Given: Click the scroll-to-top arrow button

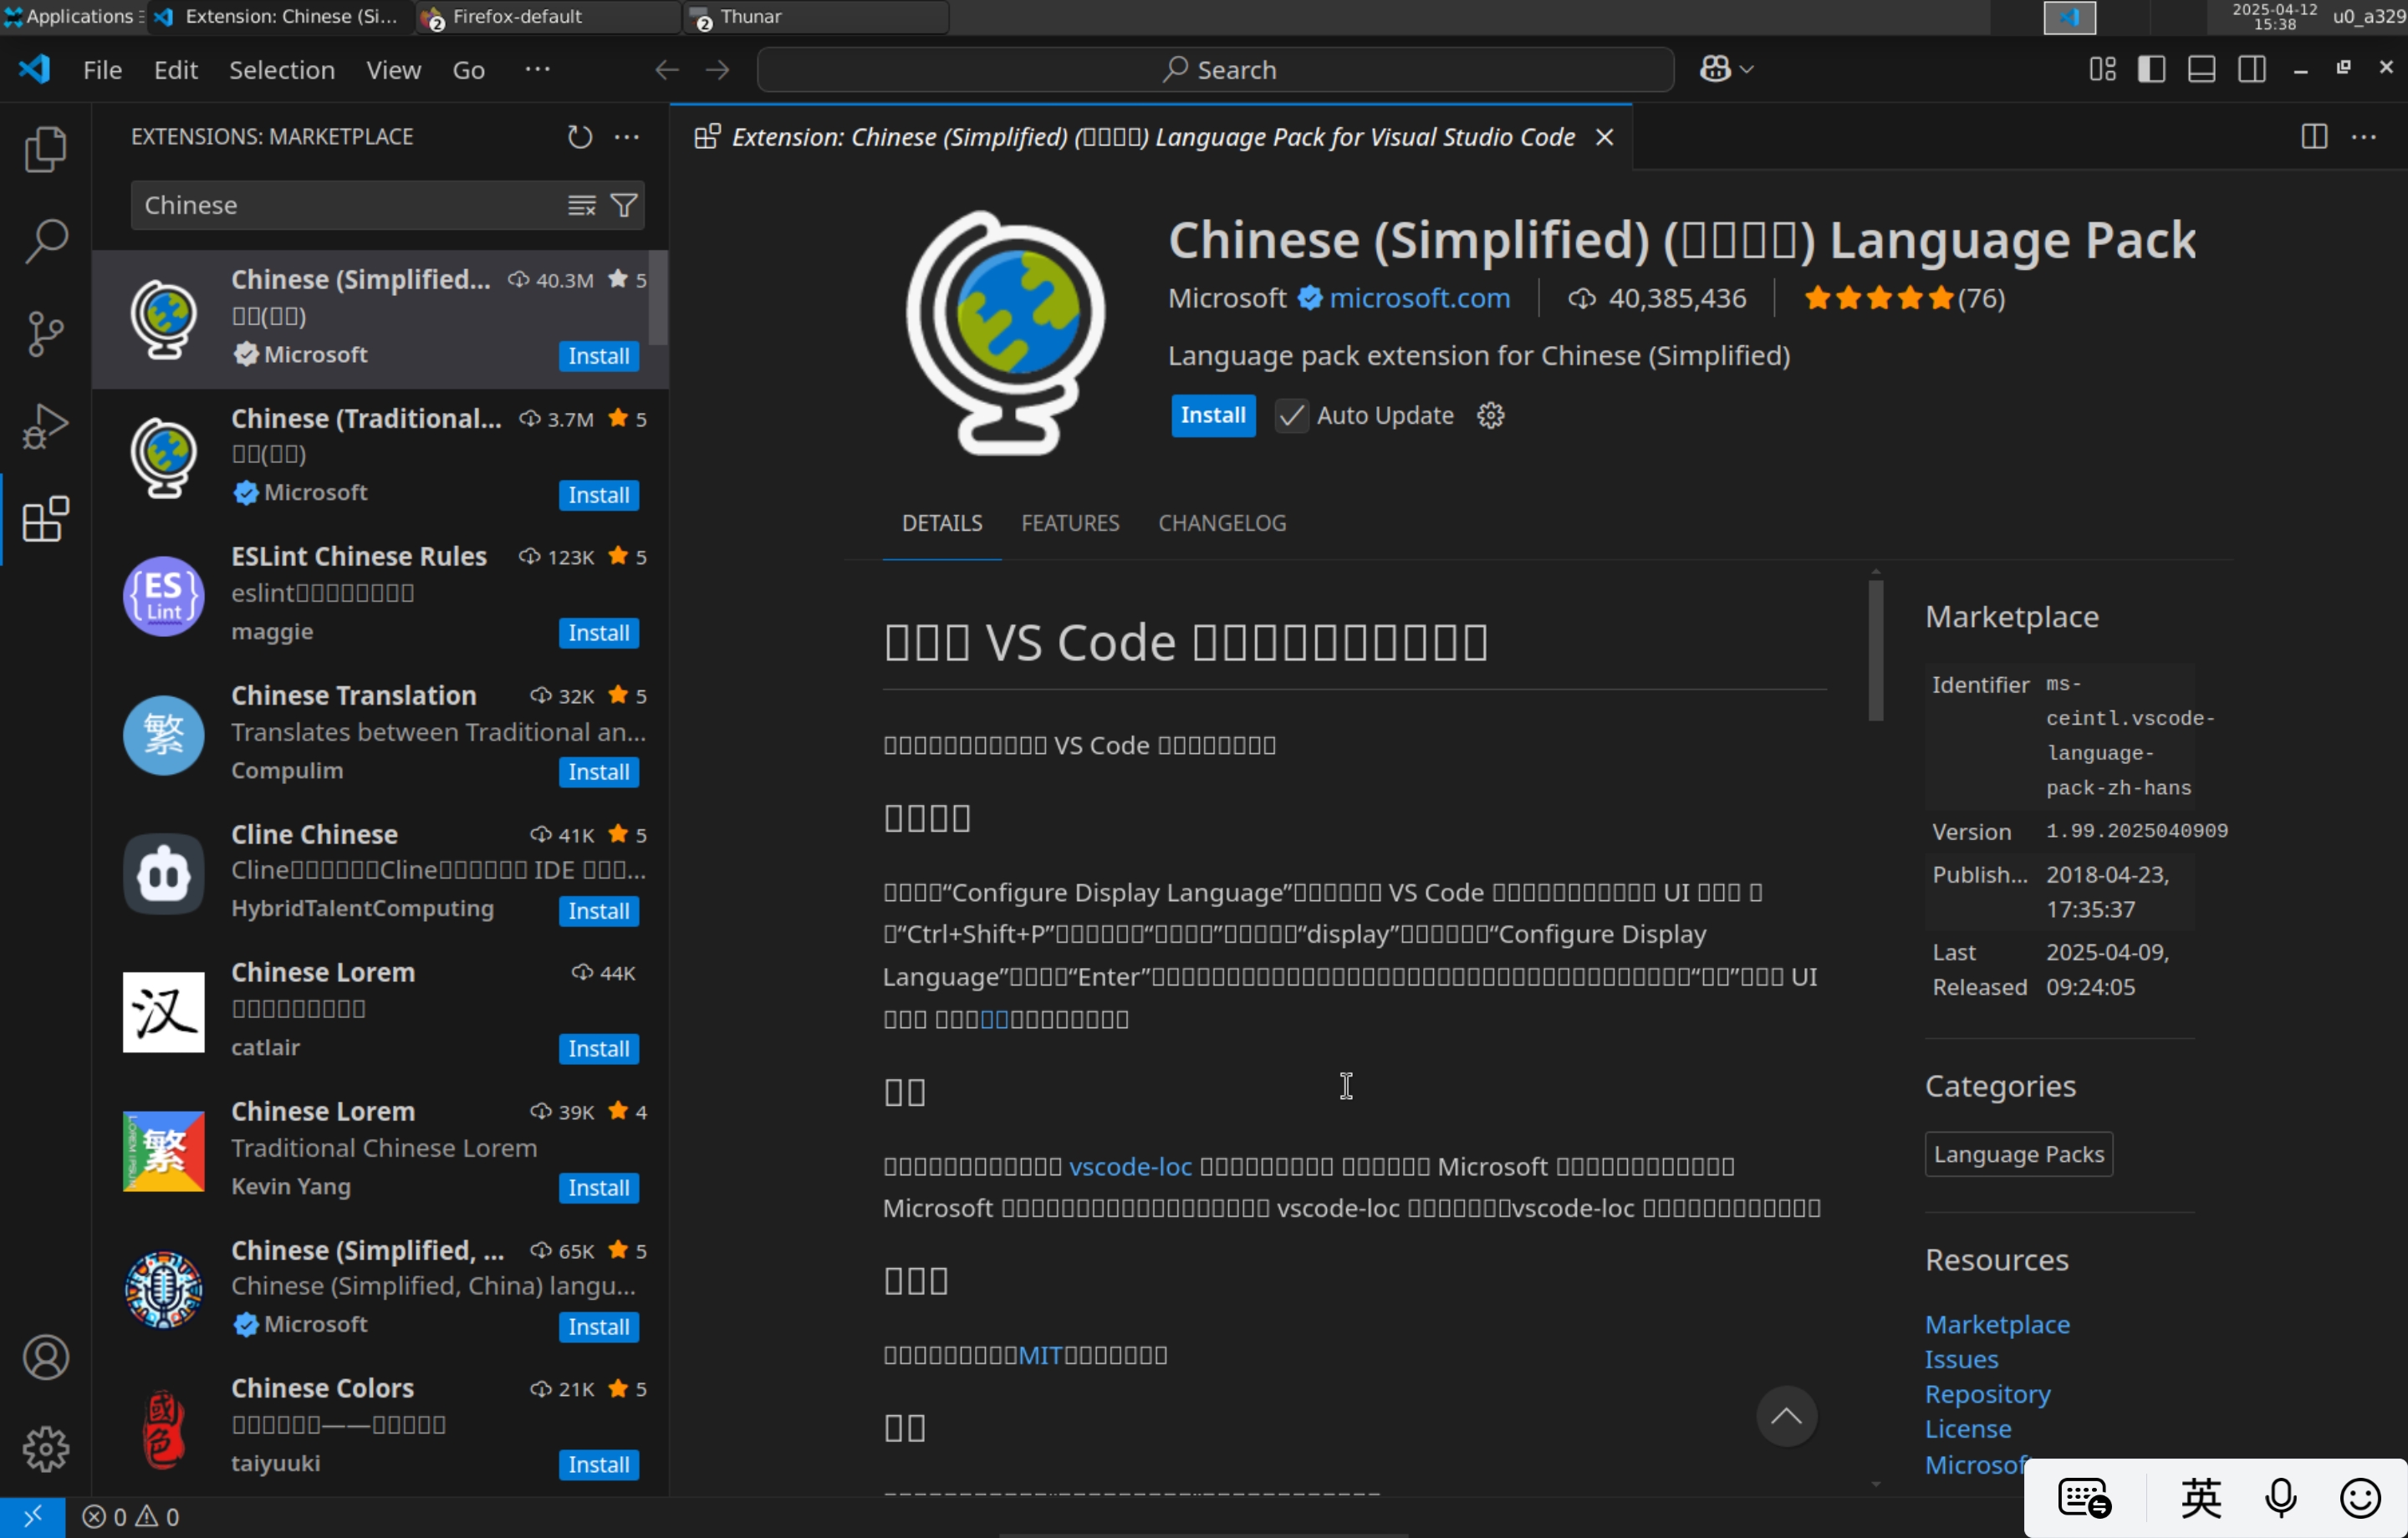Looking at the screenshot, I should (x=1786, y=1416).
